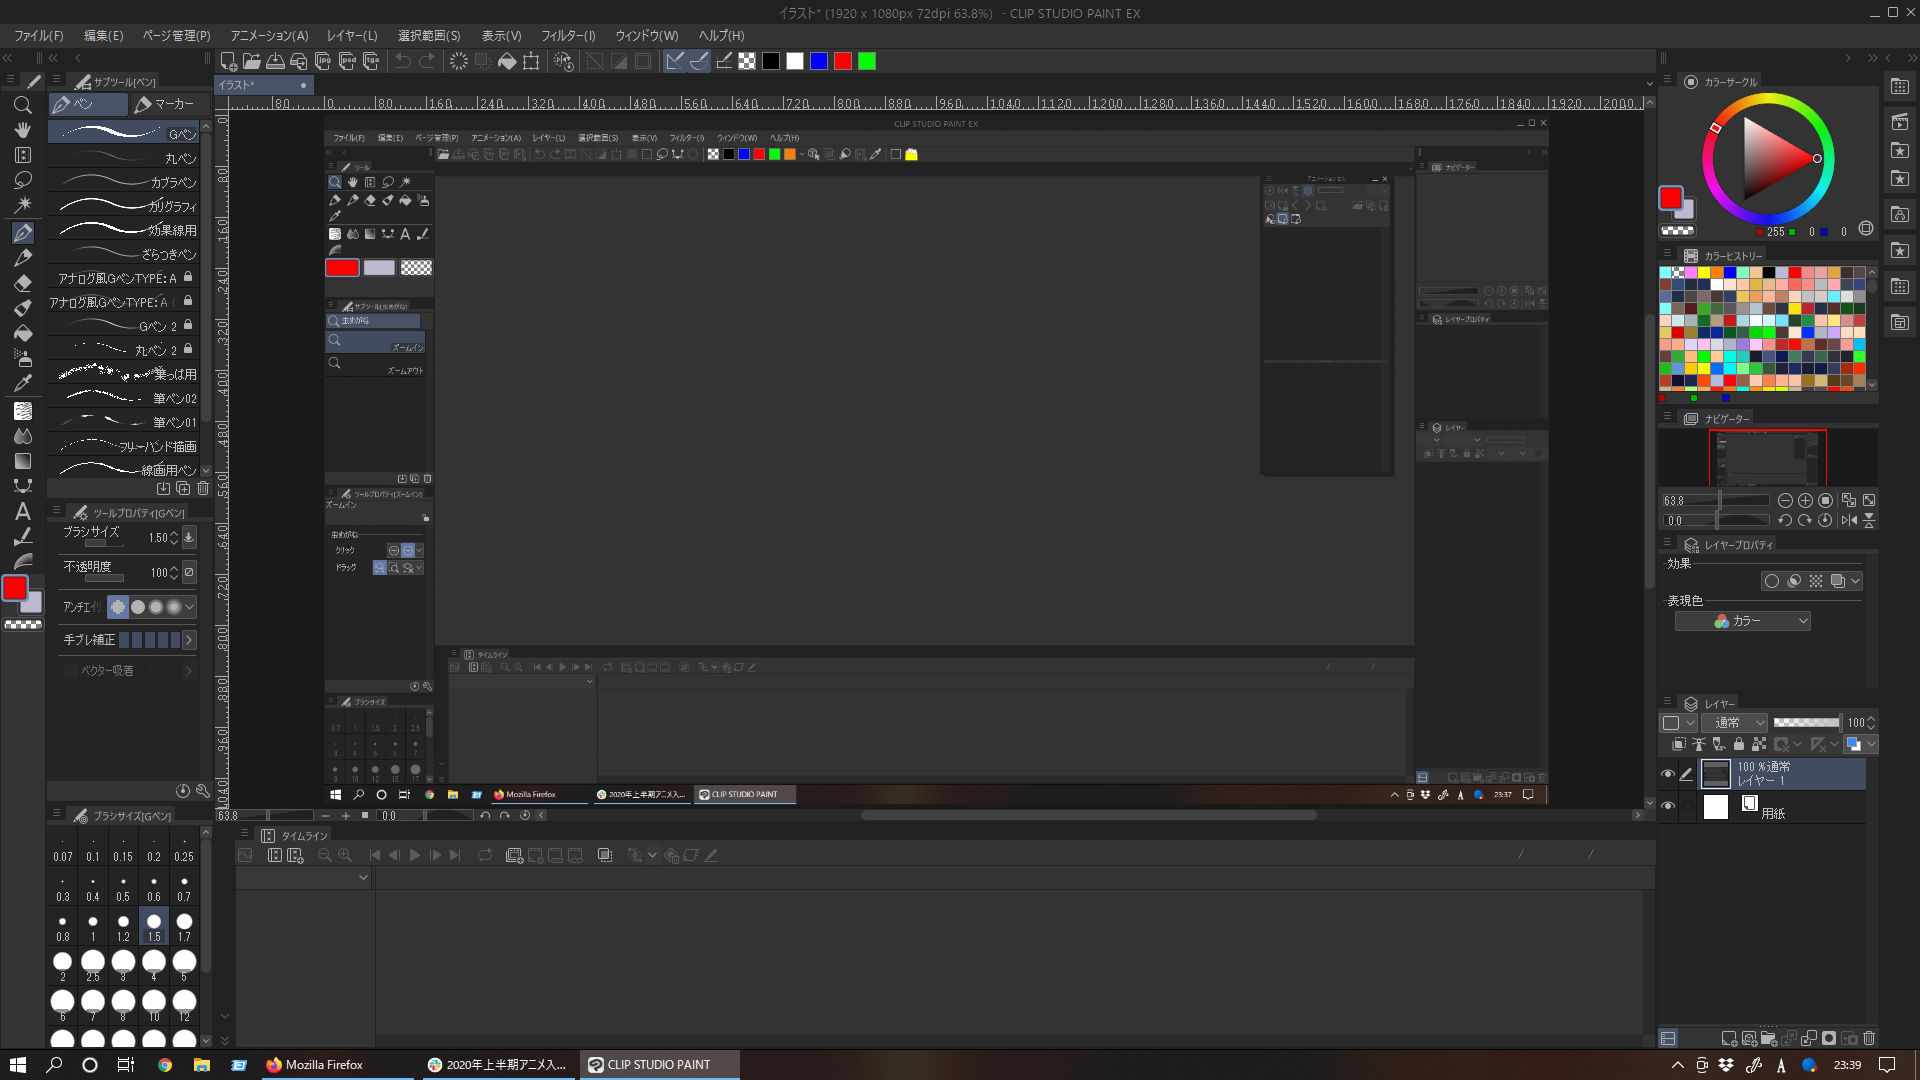Viewport: 1920px width, 1080px height.
Task: Open timeline selector dropdown arrow
Action: (x=363, y=877)
